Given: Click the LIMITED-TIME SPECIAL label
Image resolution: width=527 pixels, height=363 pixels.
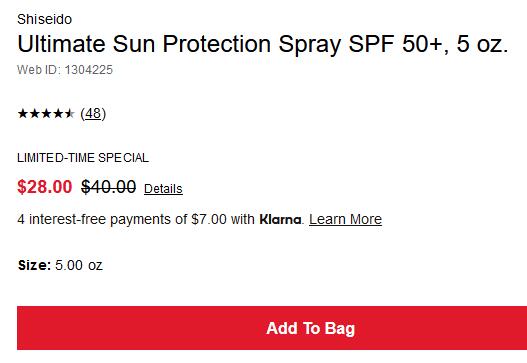Looking at the screenshot, I should 83,158.
